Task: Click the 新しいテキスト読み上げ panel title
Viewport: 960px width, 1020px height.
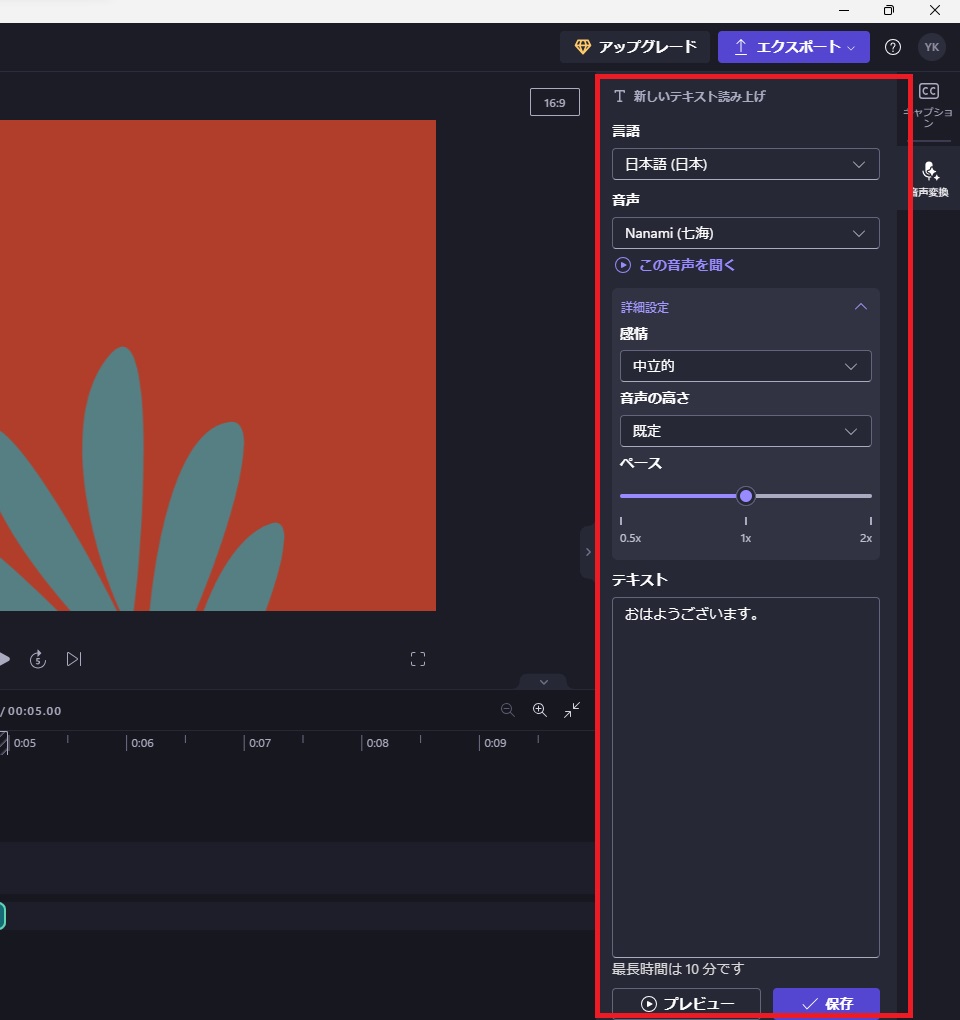Action: point(699,96)
